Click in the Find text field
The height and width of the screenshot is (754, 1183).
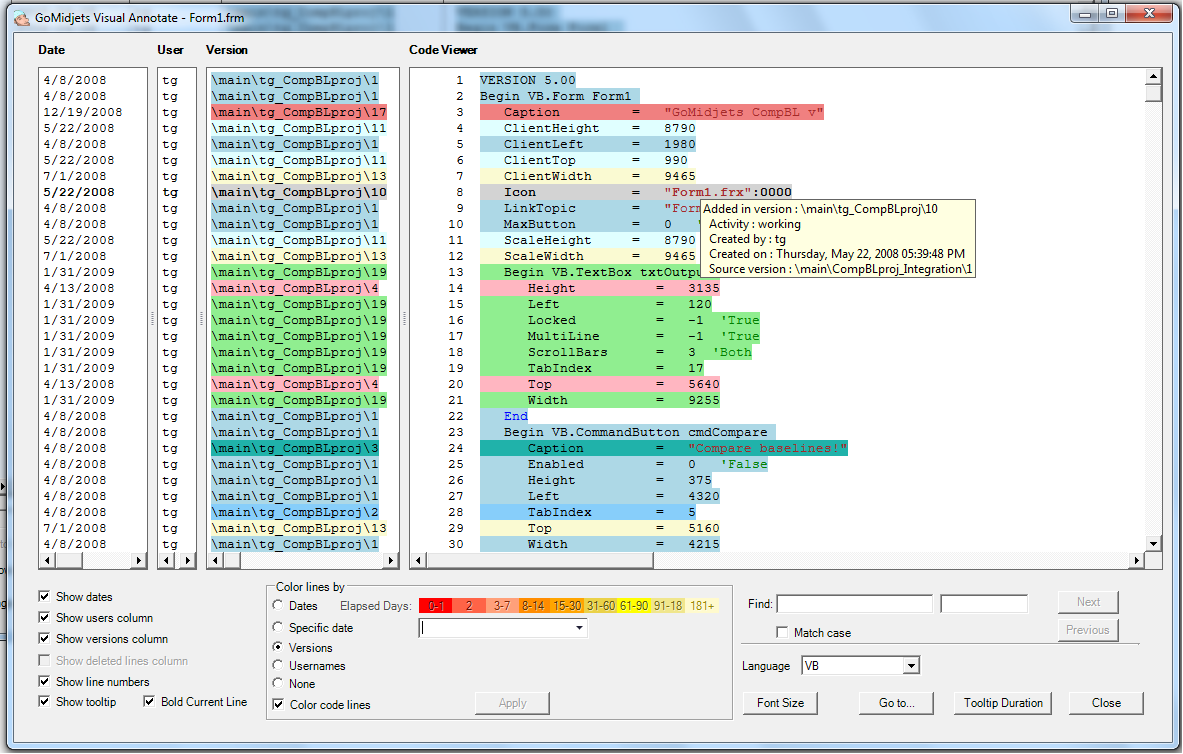coord(854,604)
